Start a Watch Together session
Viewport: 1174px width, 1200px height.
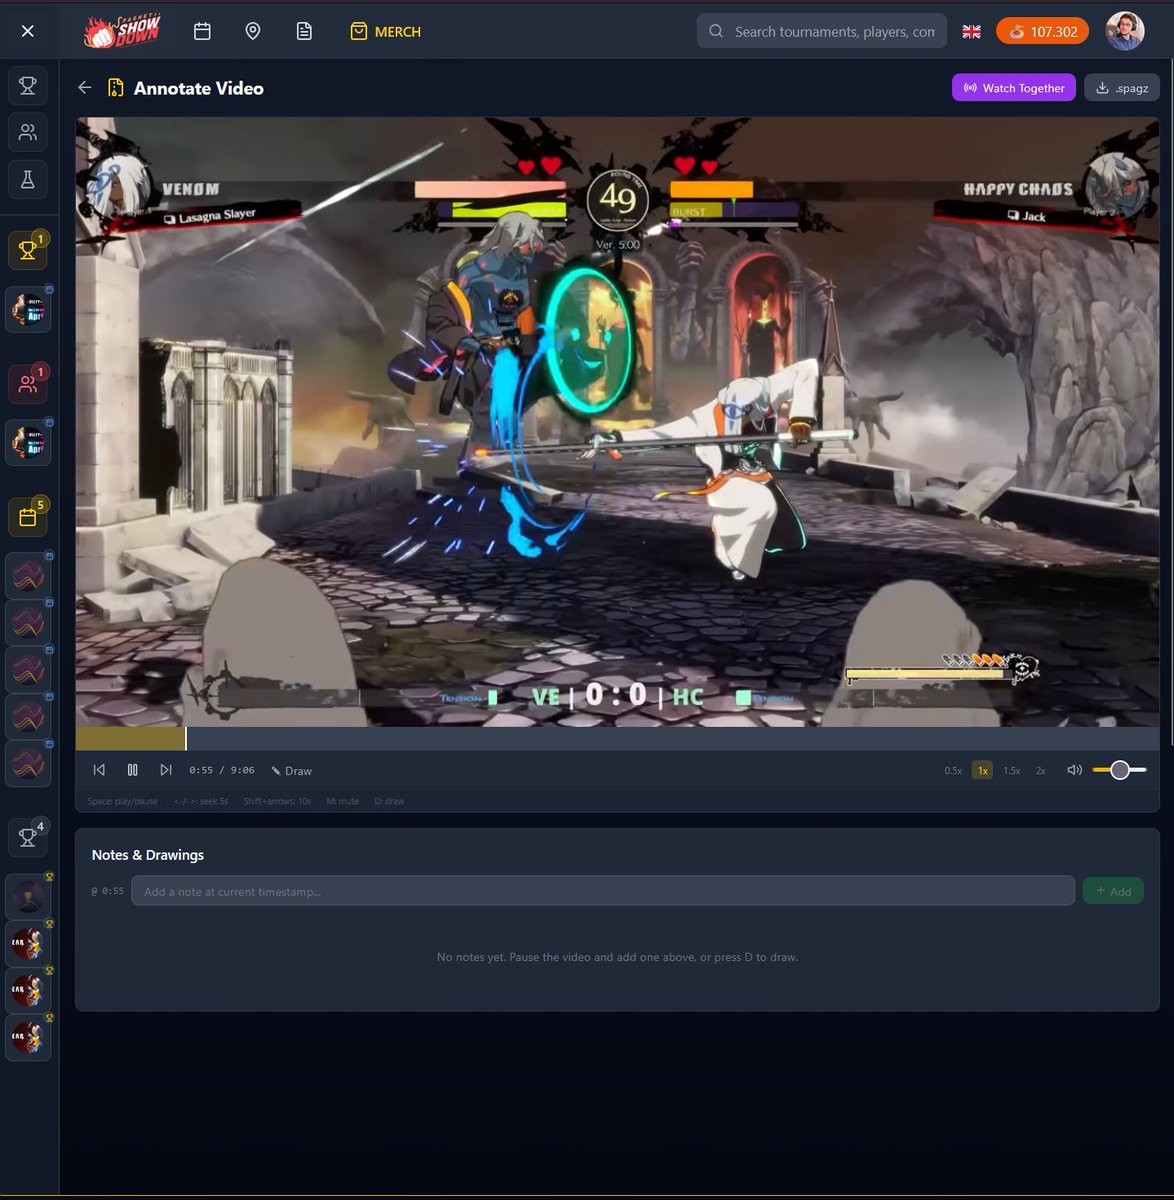(x=1014, y=88)
